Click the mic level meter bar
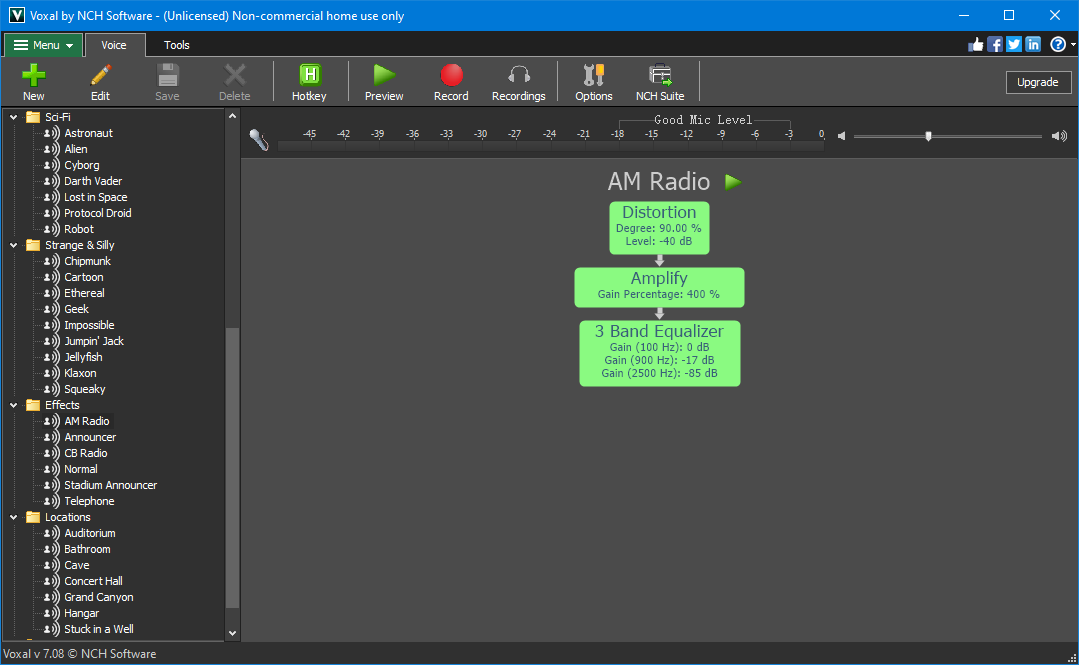 (551, 146)
